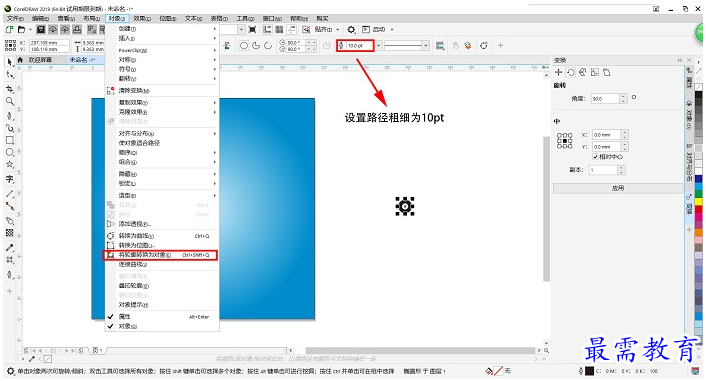Select the Crop tool
Screen dimensions: 706x381
pos(9,89)
